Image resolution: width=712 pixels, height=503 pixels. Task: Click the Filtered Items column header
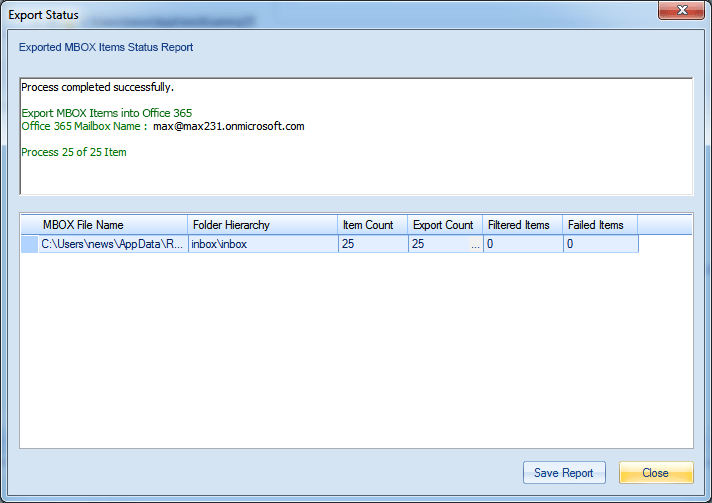[523, 225]
